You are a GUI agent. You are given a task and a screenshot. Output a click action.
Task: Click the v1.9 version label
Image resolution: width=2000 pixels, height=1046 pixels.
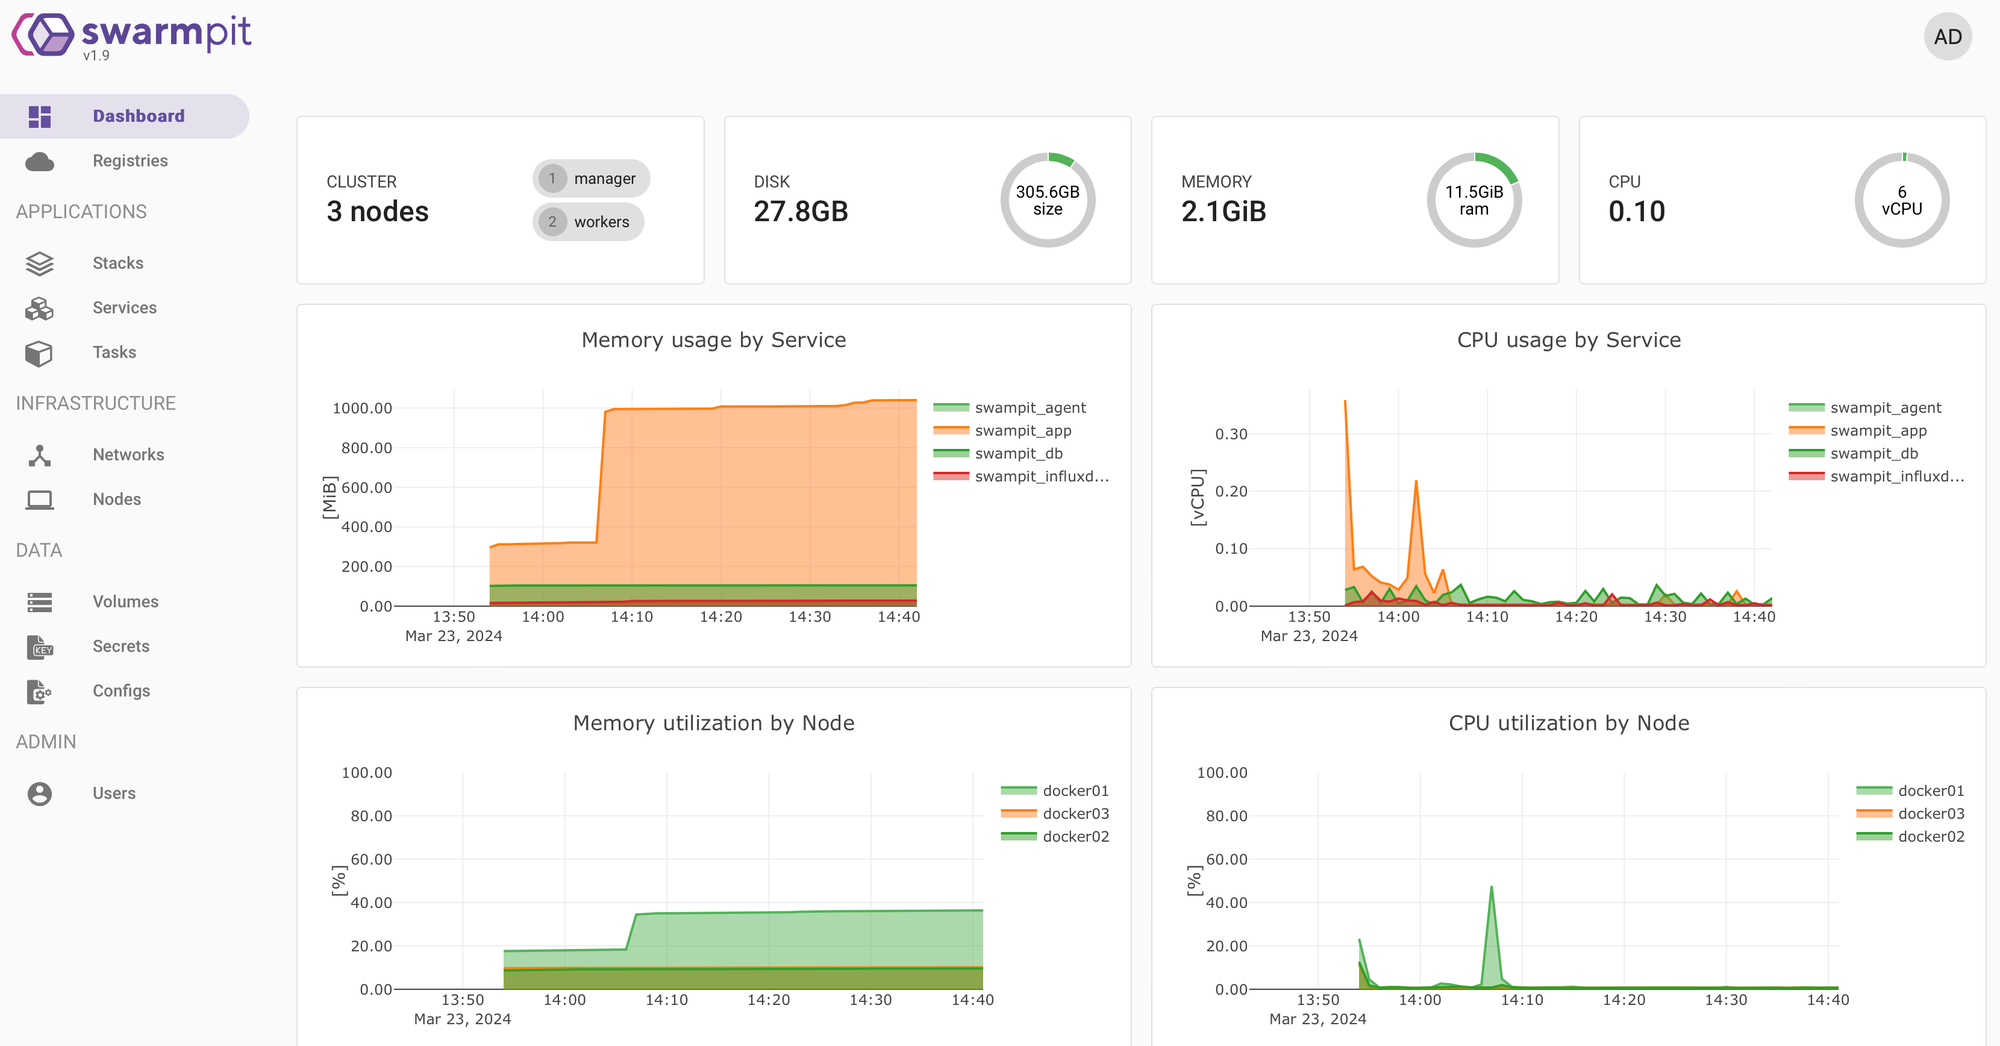96,56
